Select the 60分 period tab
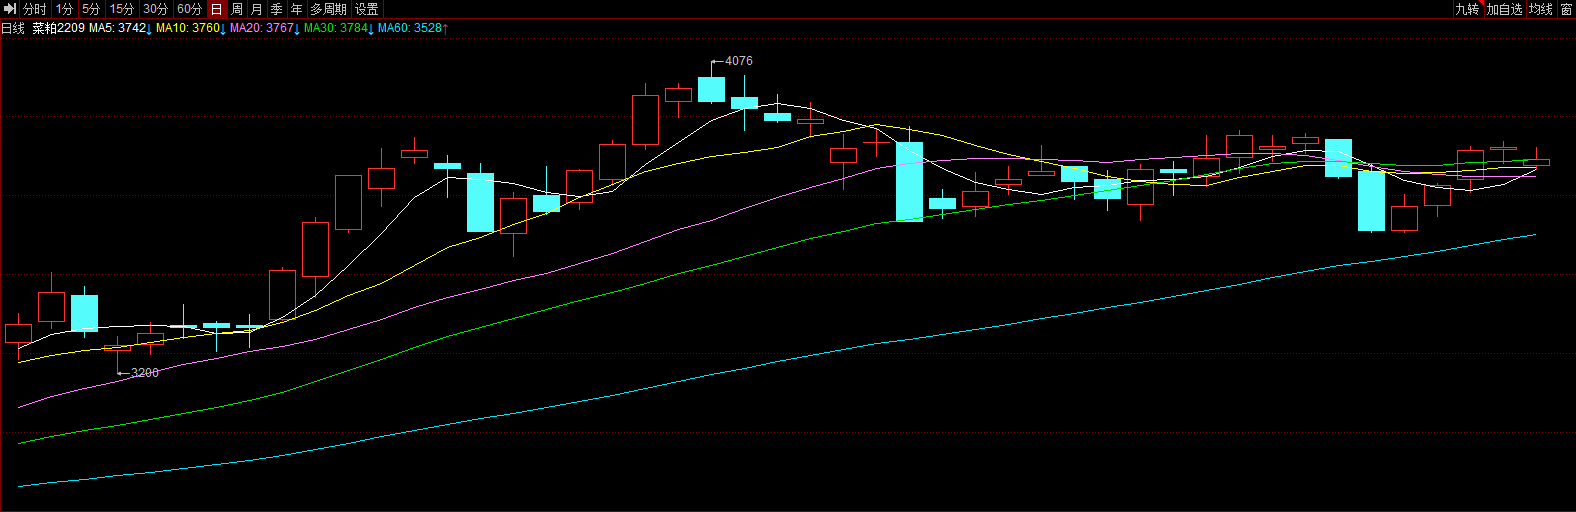The image size is (1576, 512). [190, 9]
